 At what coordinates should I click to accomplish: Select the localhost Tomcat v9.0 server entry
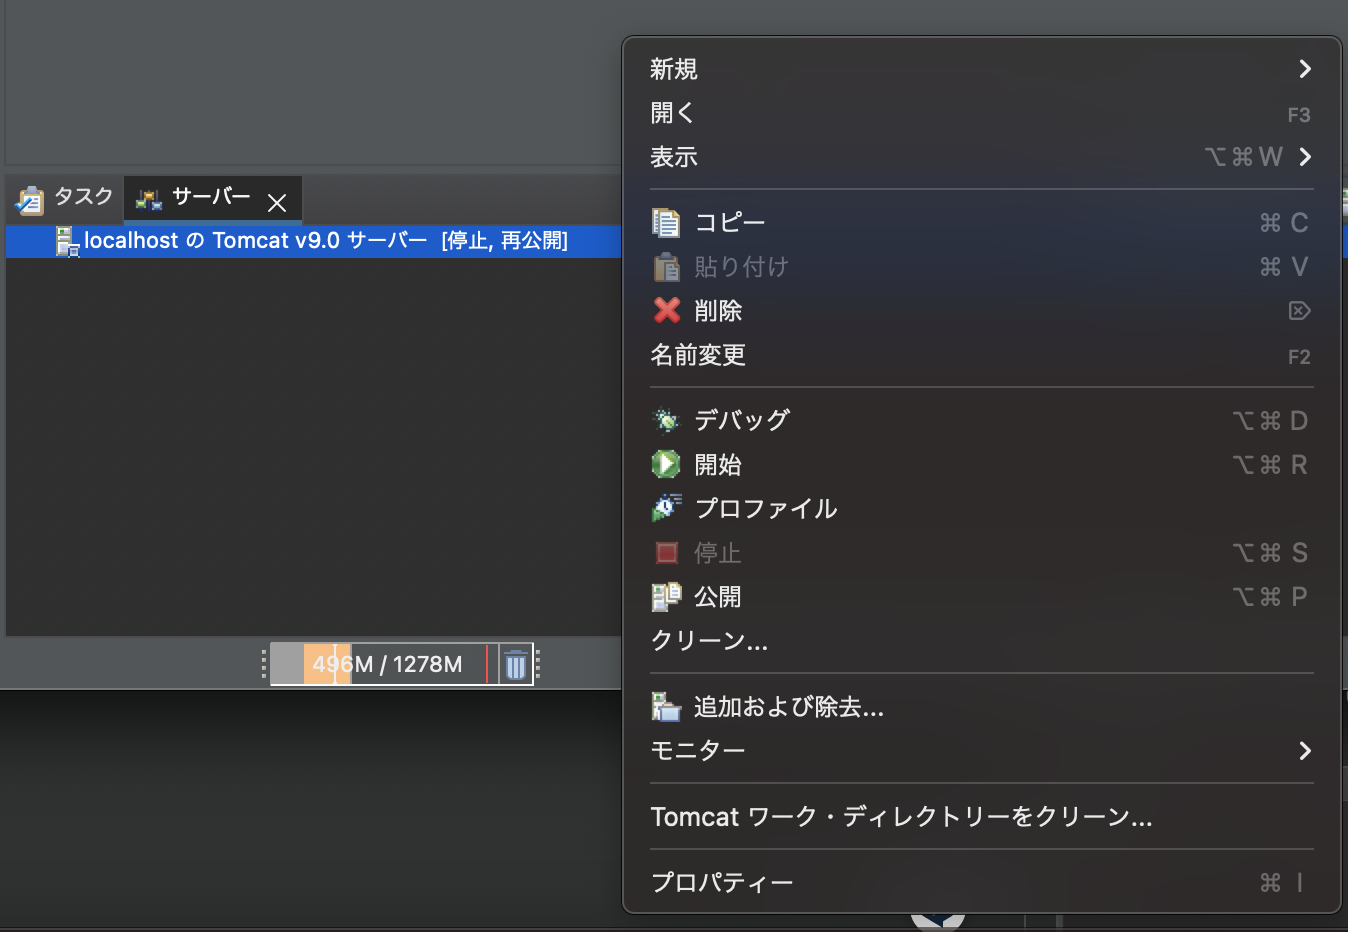click(300, 241)
